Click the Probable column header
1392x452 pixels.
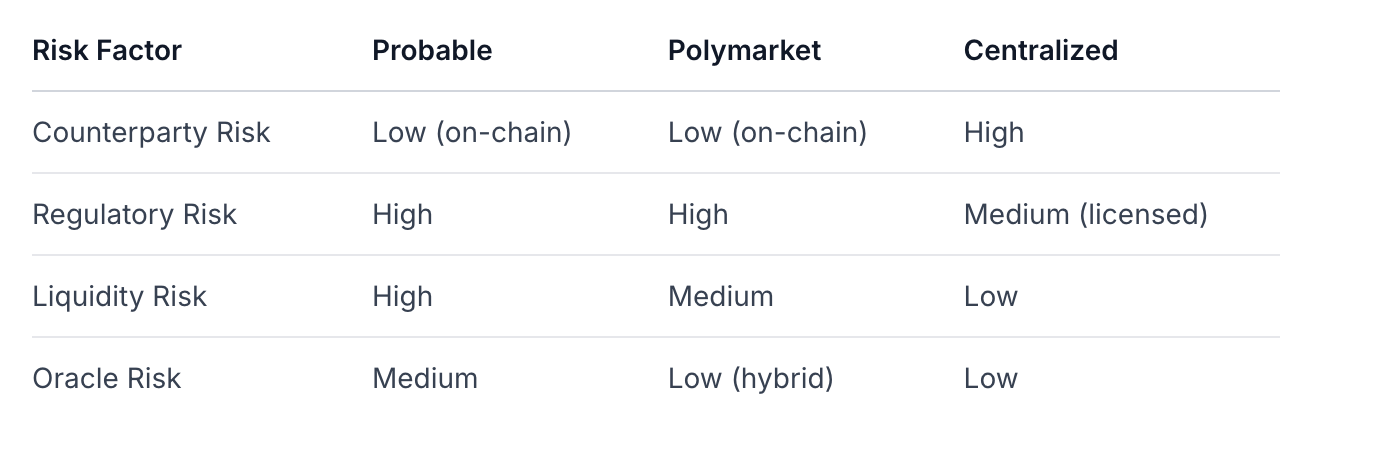(432, 51)
